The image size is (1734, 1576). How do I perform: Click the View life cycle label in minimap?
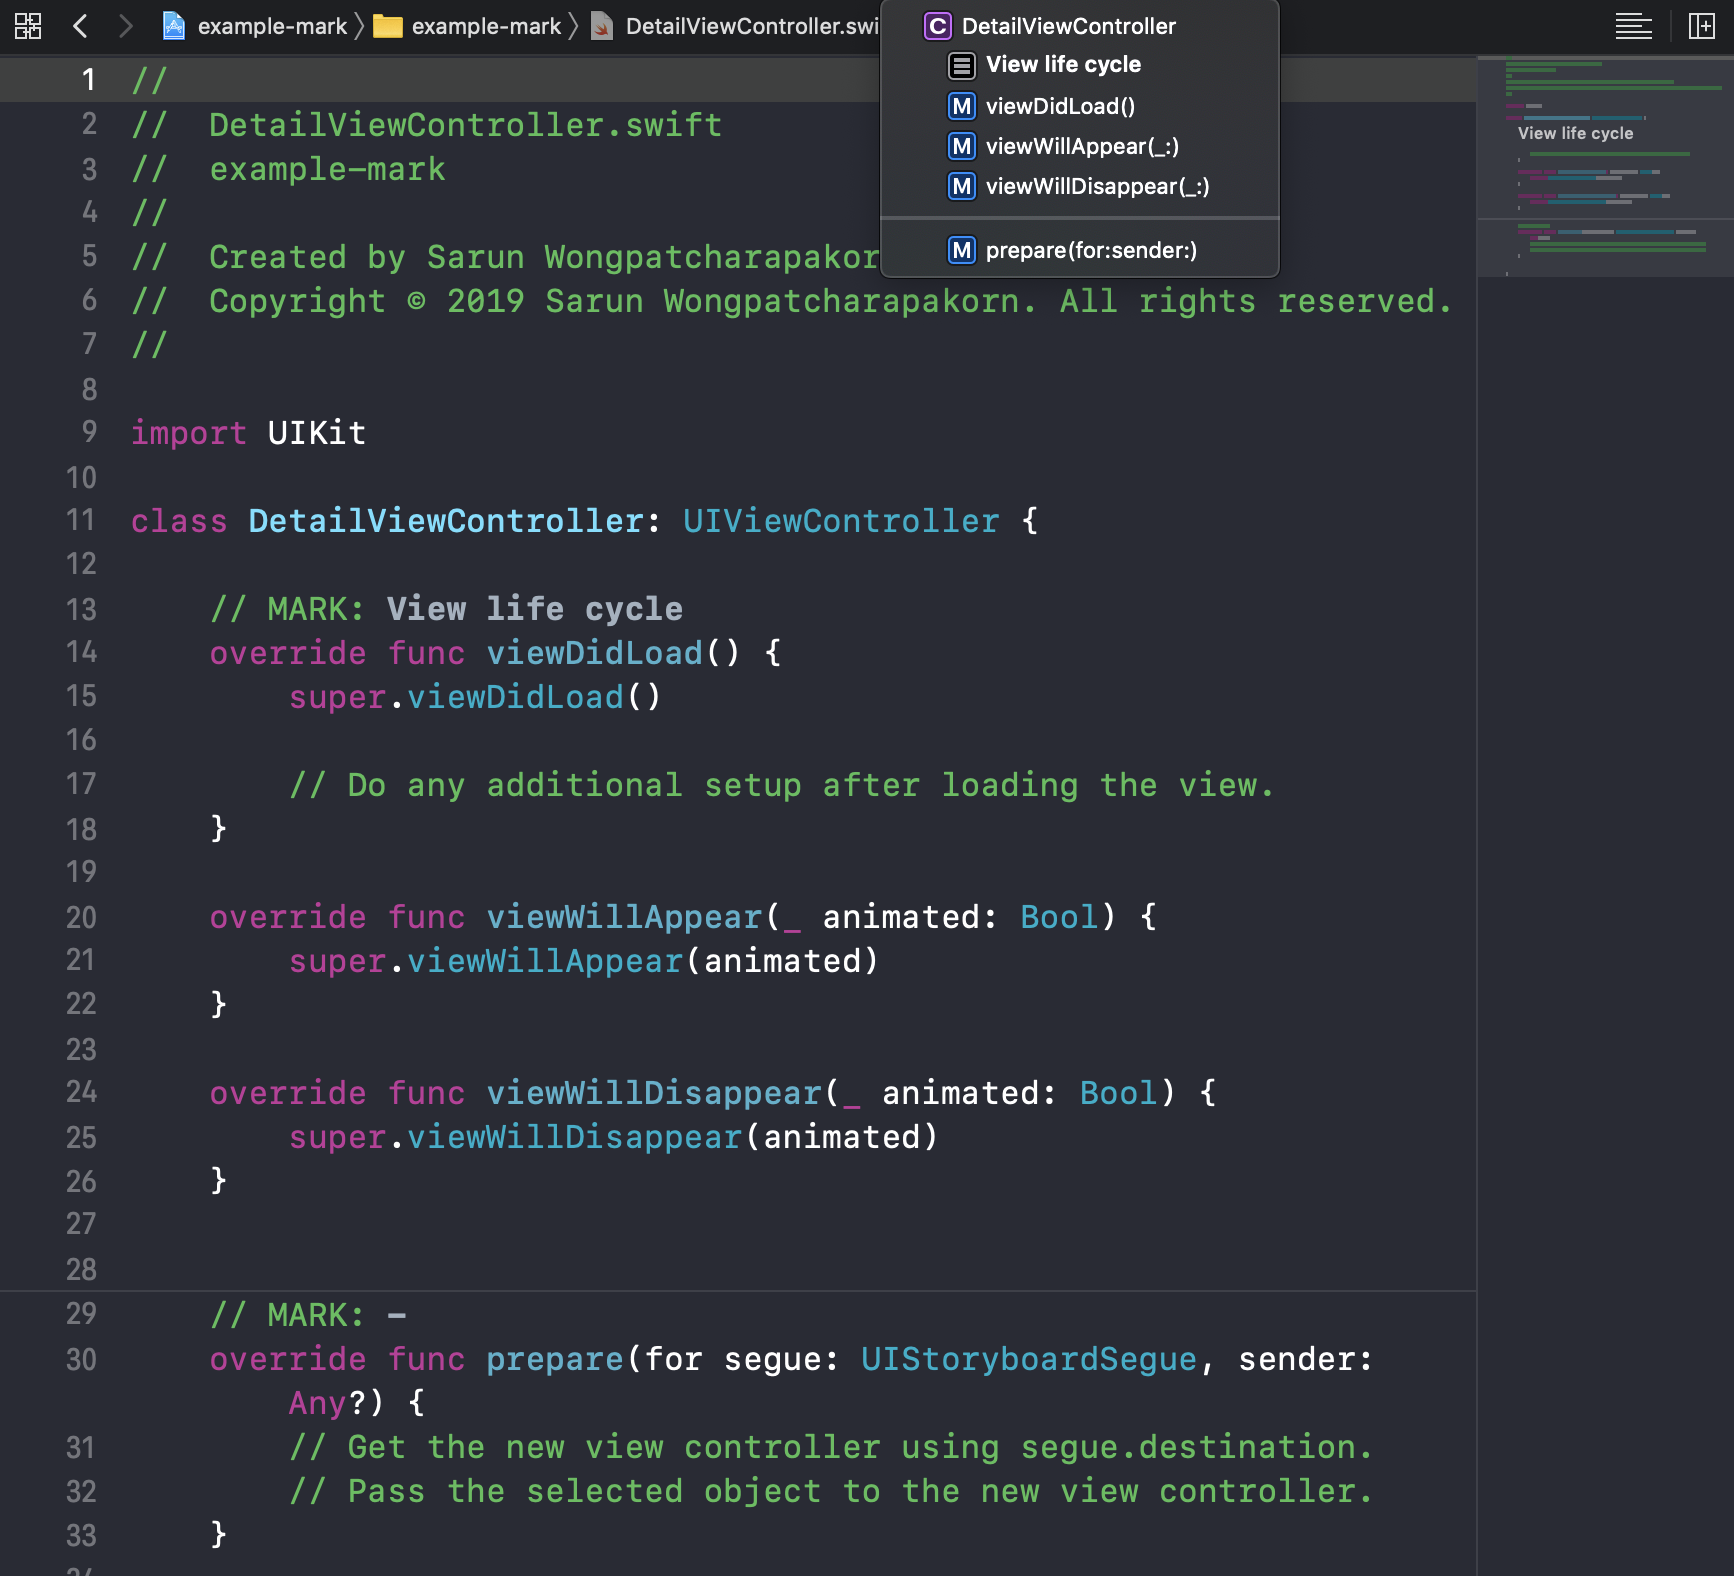(1575, 133)
